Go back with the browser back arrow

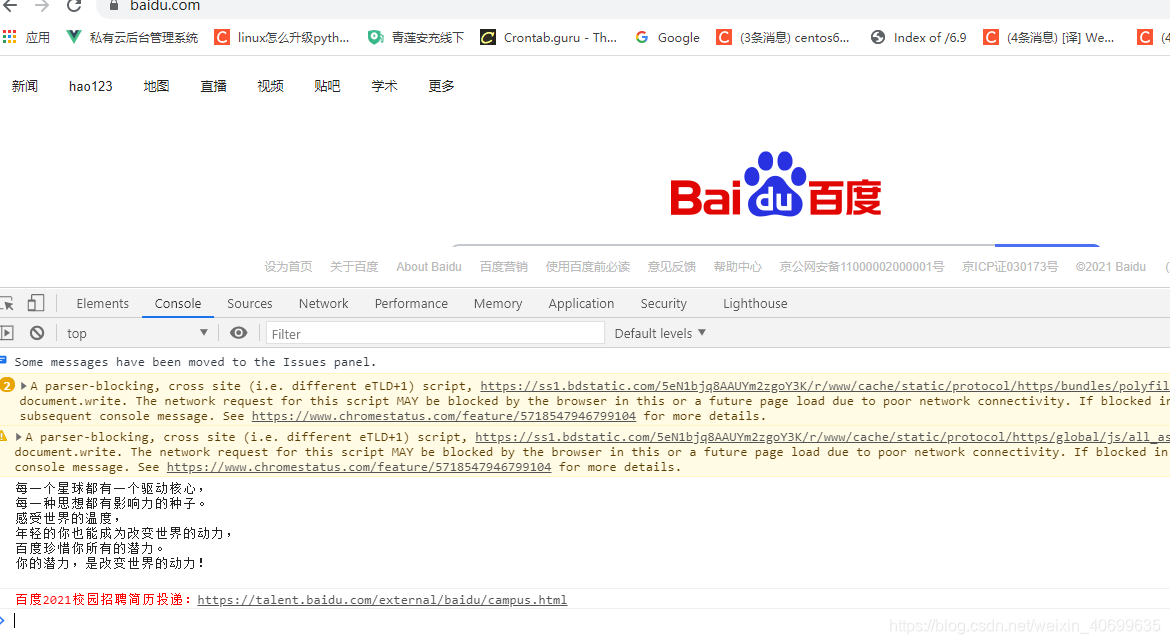click(10, 6)
